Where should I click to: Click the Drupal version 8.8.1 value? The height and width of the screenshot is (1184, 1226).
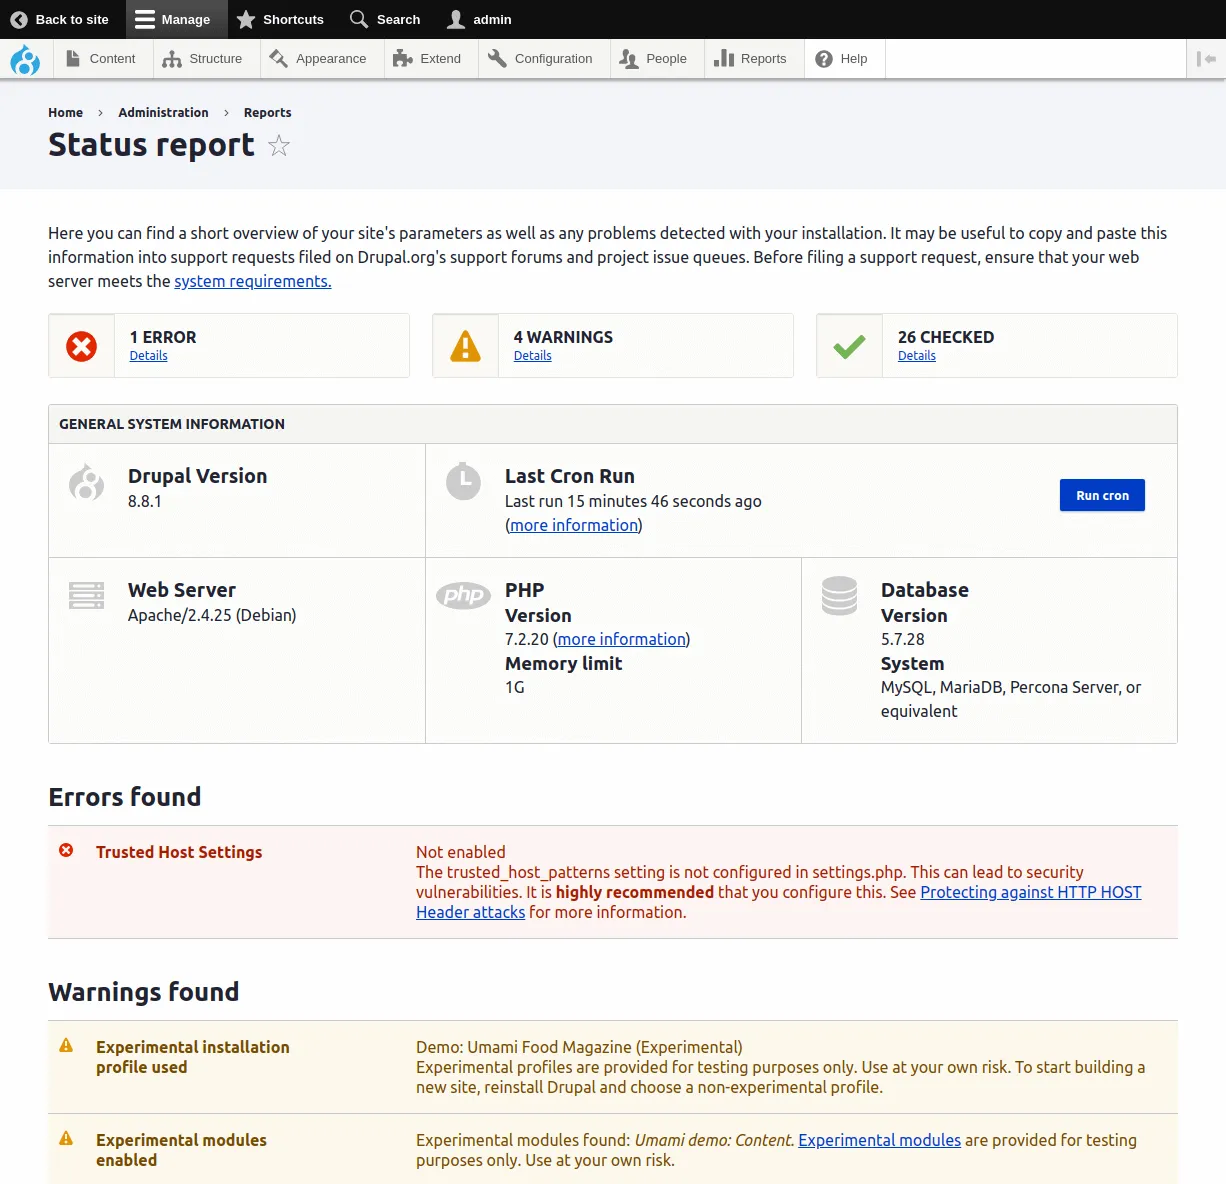coord(145,502)
